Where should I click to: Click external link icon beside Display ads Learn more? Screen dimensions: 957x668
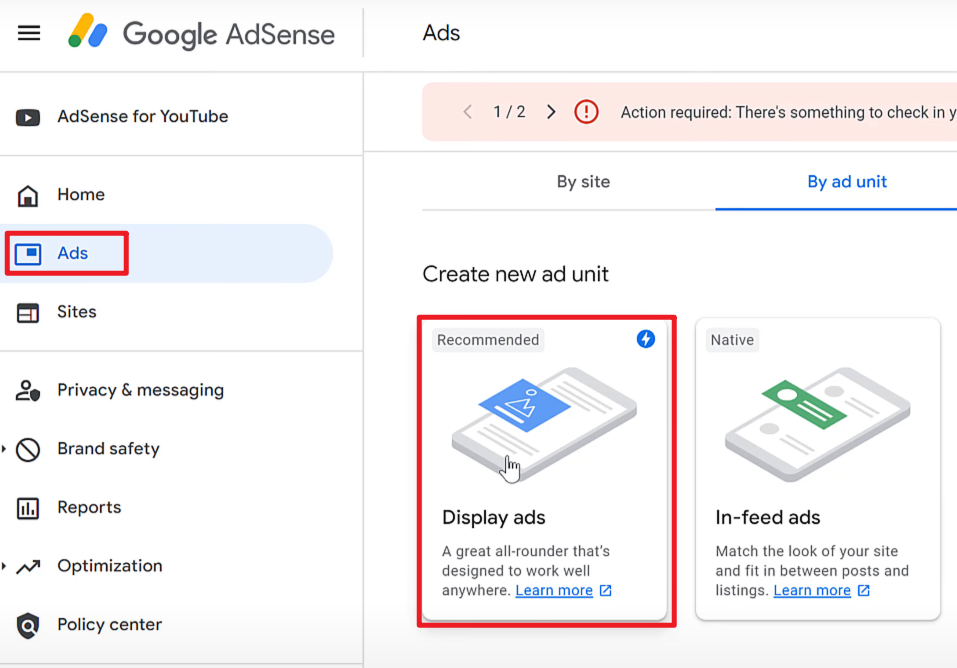coord(605,590)
